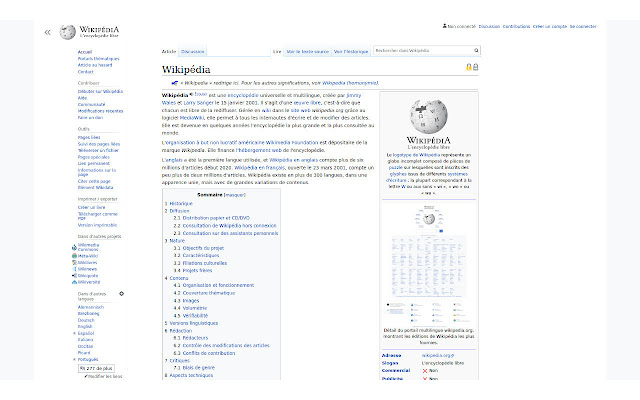This screenshot has width=640, height=400.
Task: Click the Wikipédia globe image in the infobox
Action: tap(429, 116)
